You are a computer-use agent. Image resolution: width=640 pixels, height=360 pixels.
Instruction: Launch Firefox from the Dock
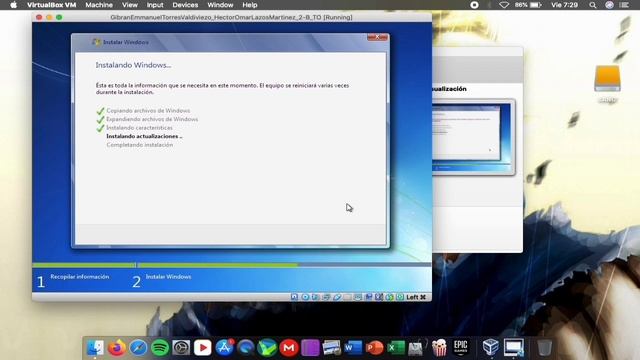(x=117, y=348)
